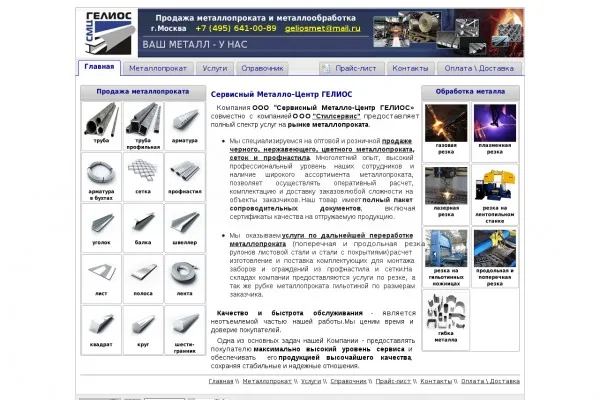
Task: Select the квадрат square bar icon
Action: 101,324
